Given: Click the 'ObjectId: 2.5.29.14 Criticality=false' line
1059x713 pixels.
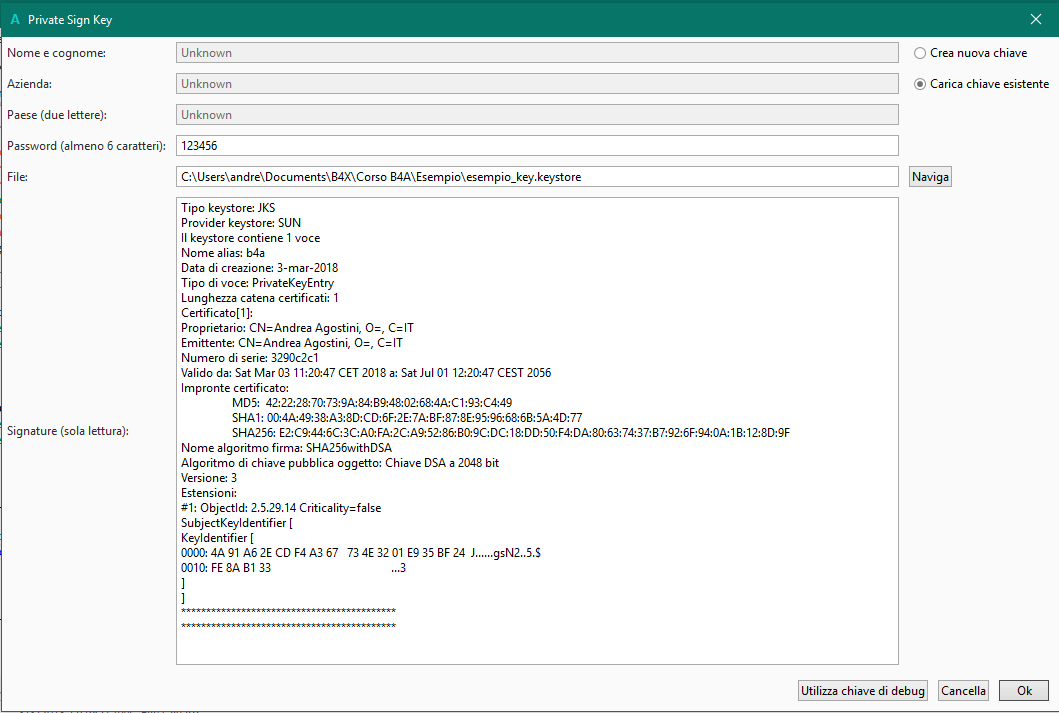Looking at the screenshot, I should point(281,508).
